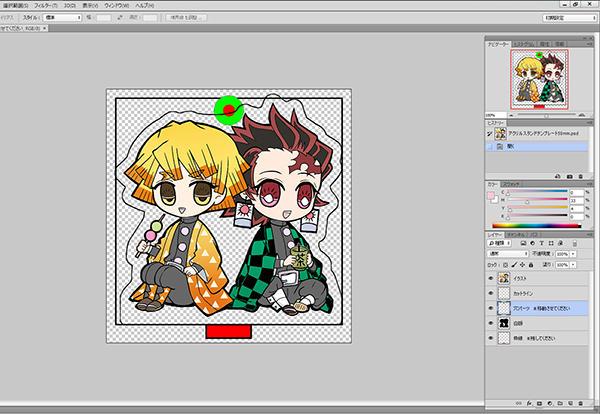Click the Navigator zoom percentage field
Screen dimensions: 600x414
point(495,115)
